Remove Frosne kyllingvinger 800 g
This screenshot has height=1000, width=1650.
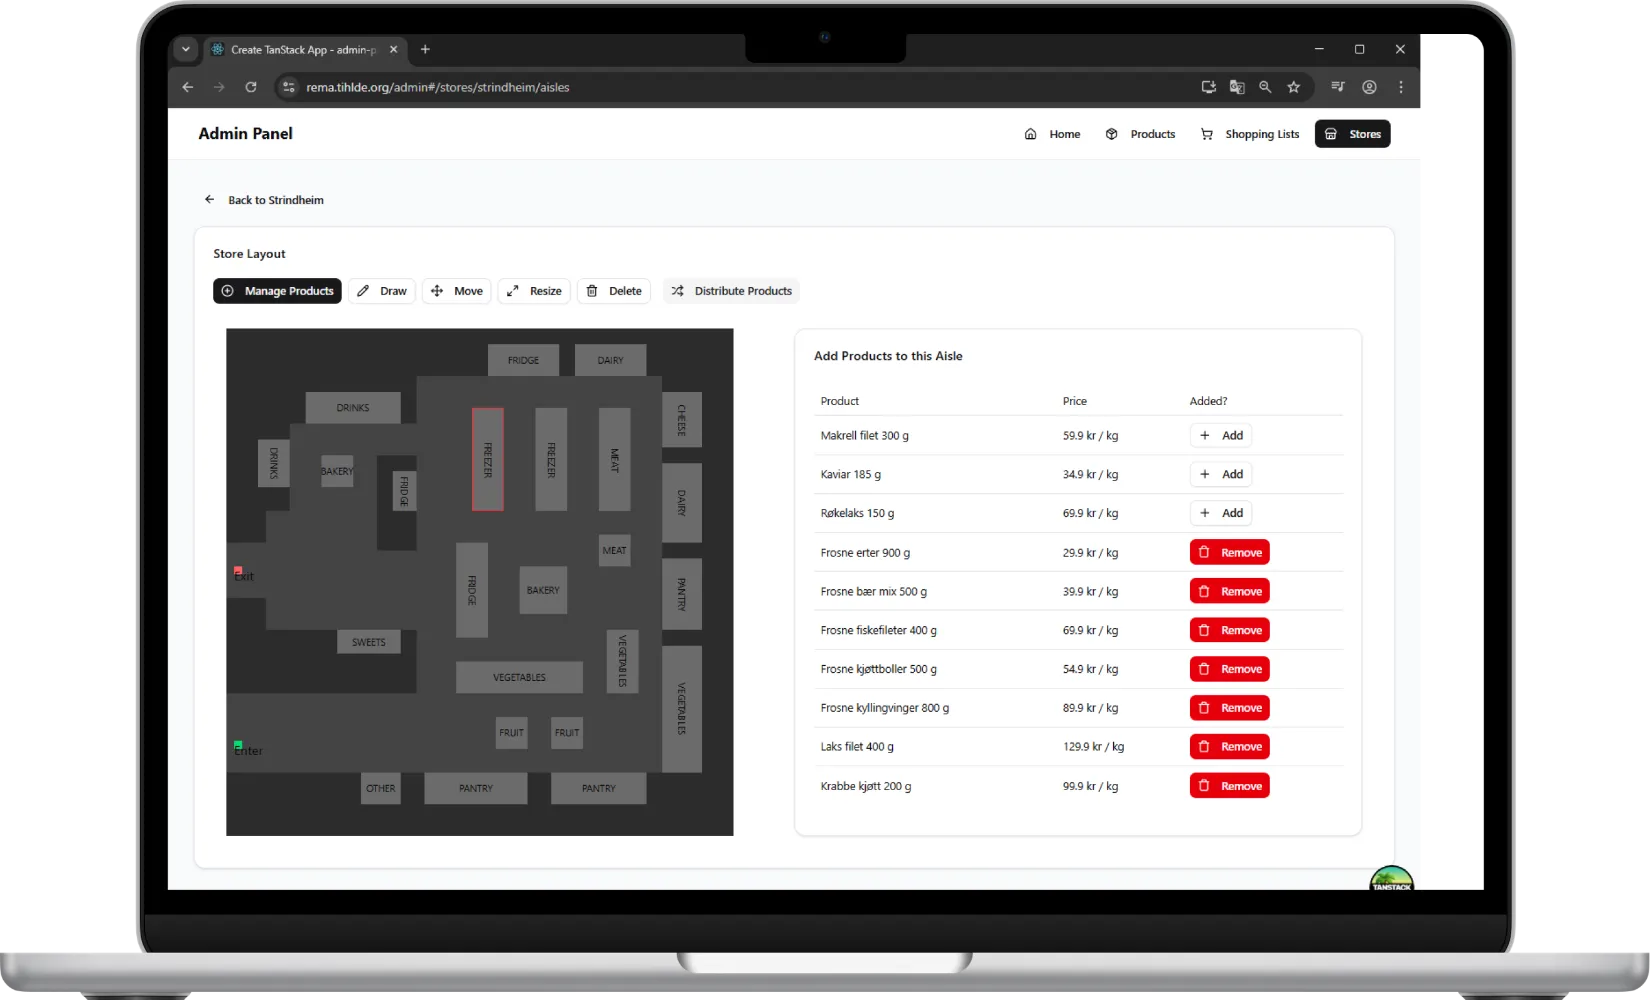pos(1230,708)
